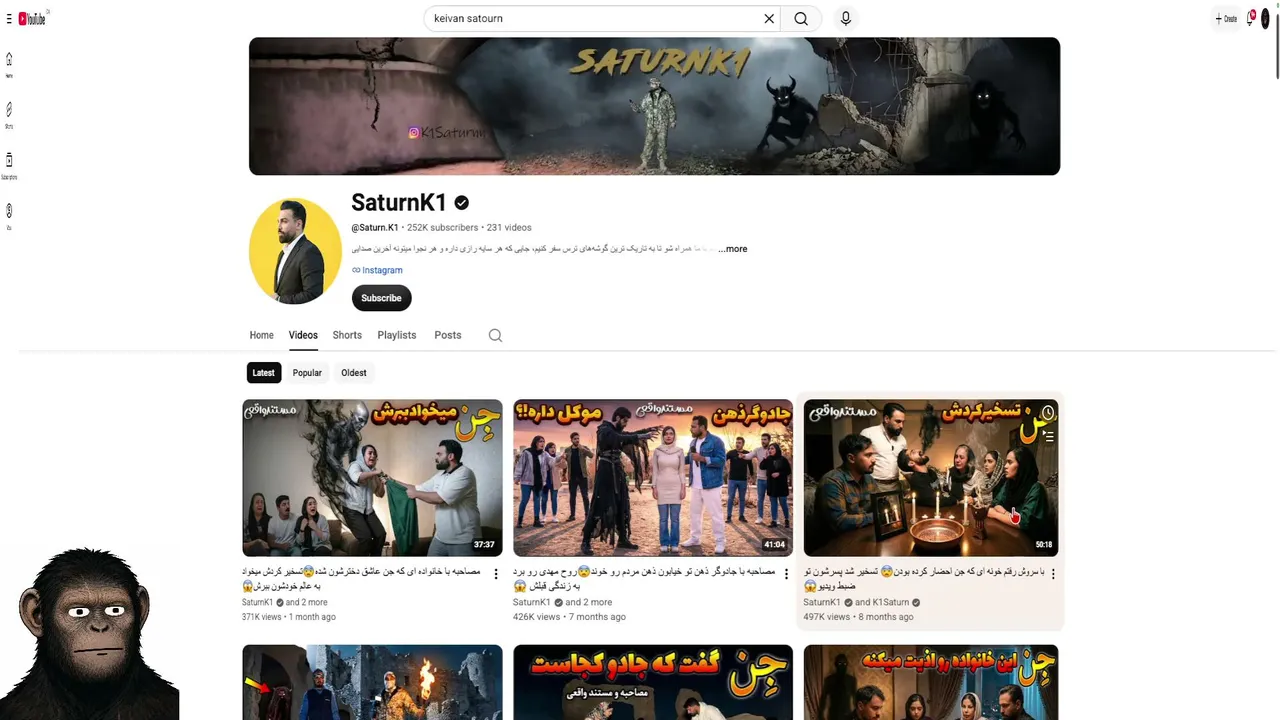Open the channel Shorts tab
This screenshot has height=720, width=1280.
pyautogui.click(x=347, y=335)
